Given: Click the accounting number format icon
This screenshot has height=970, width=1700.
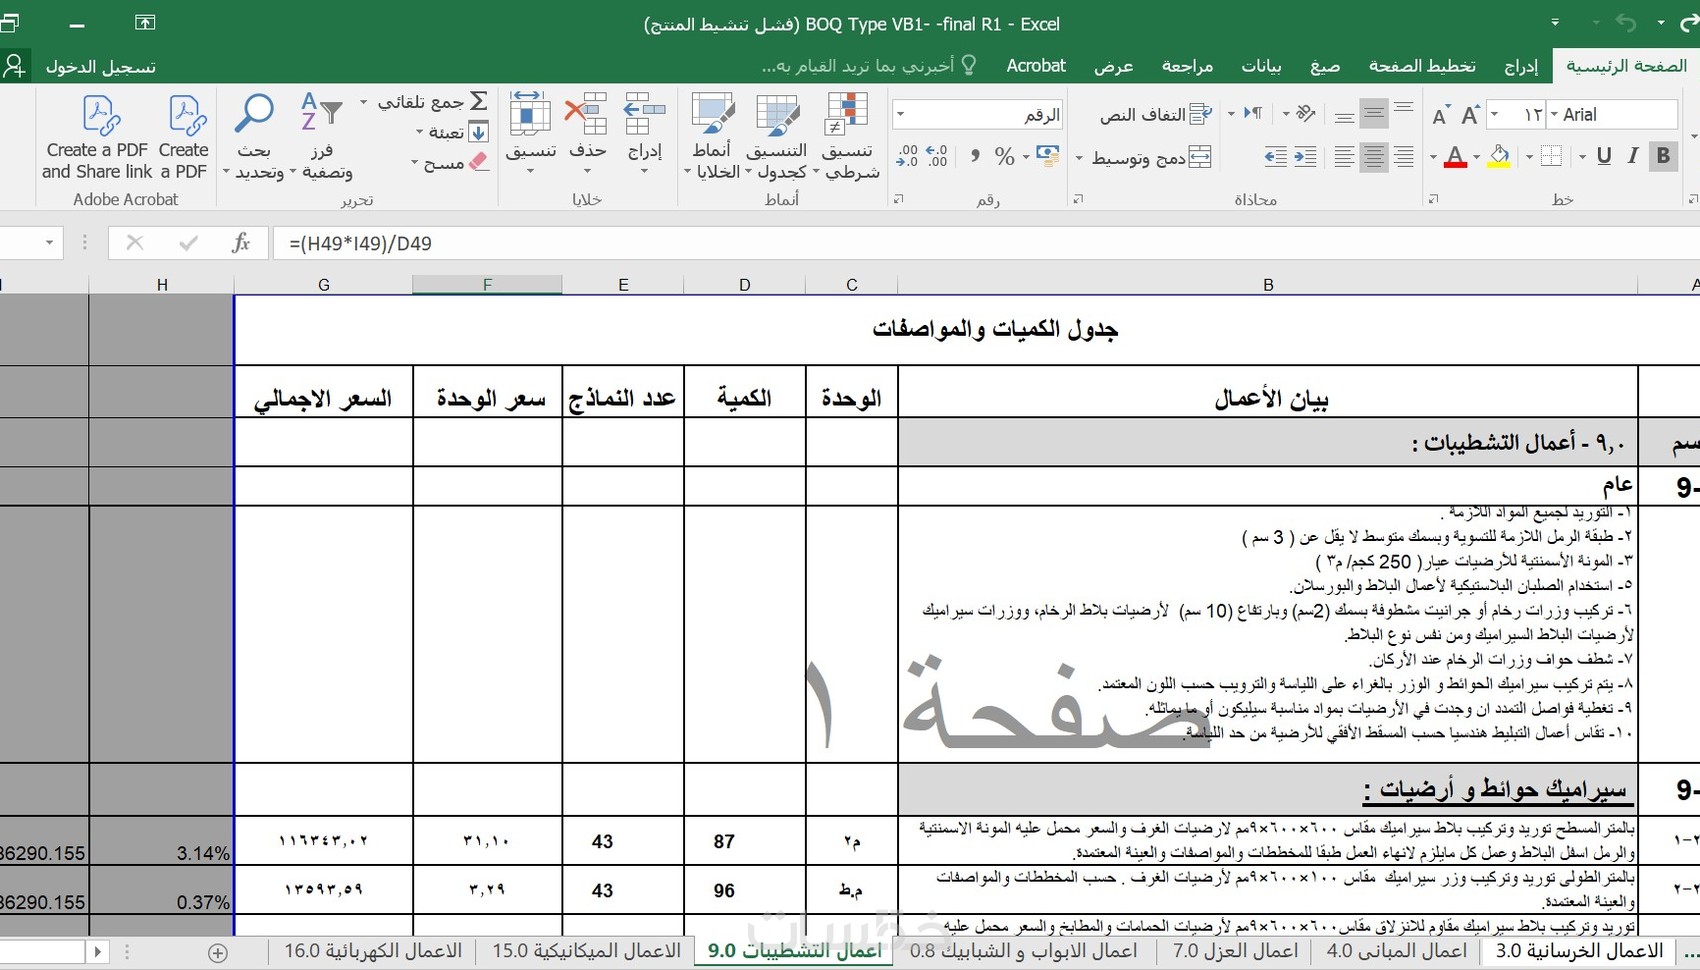Looking at the screenshot, I should 1048,155.
